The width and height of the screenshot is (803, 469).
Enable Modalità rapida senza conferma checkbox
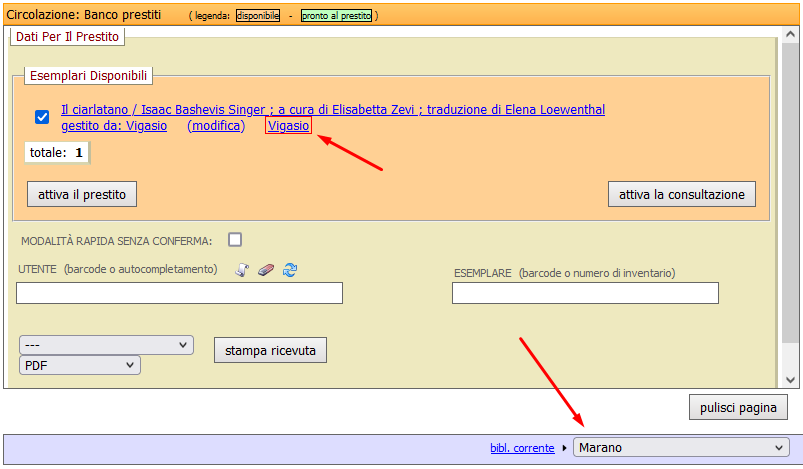coord(235,240)
